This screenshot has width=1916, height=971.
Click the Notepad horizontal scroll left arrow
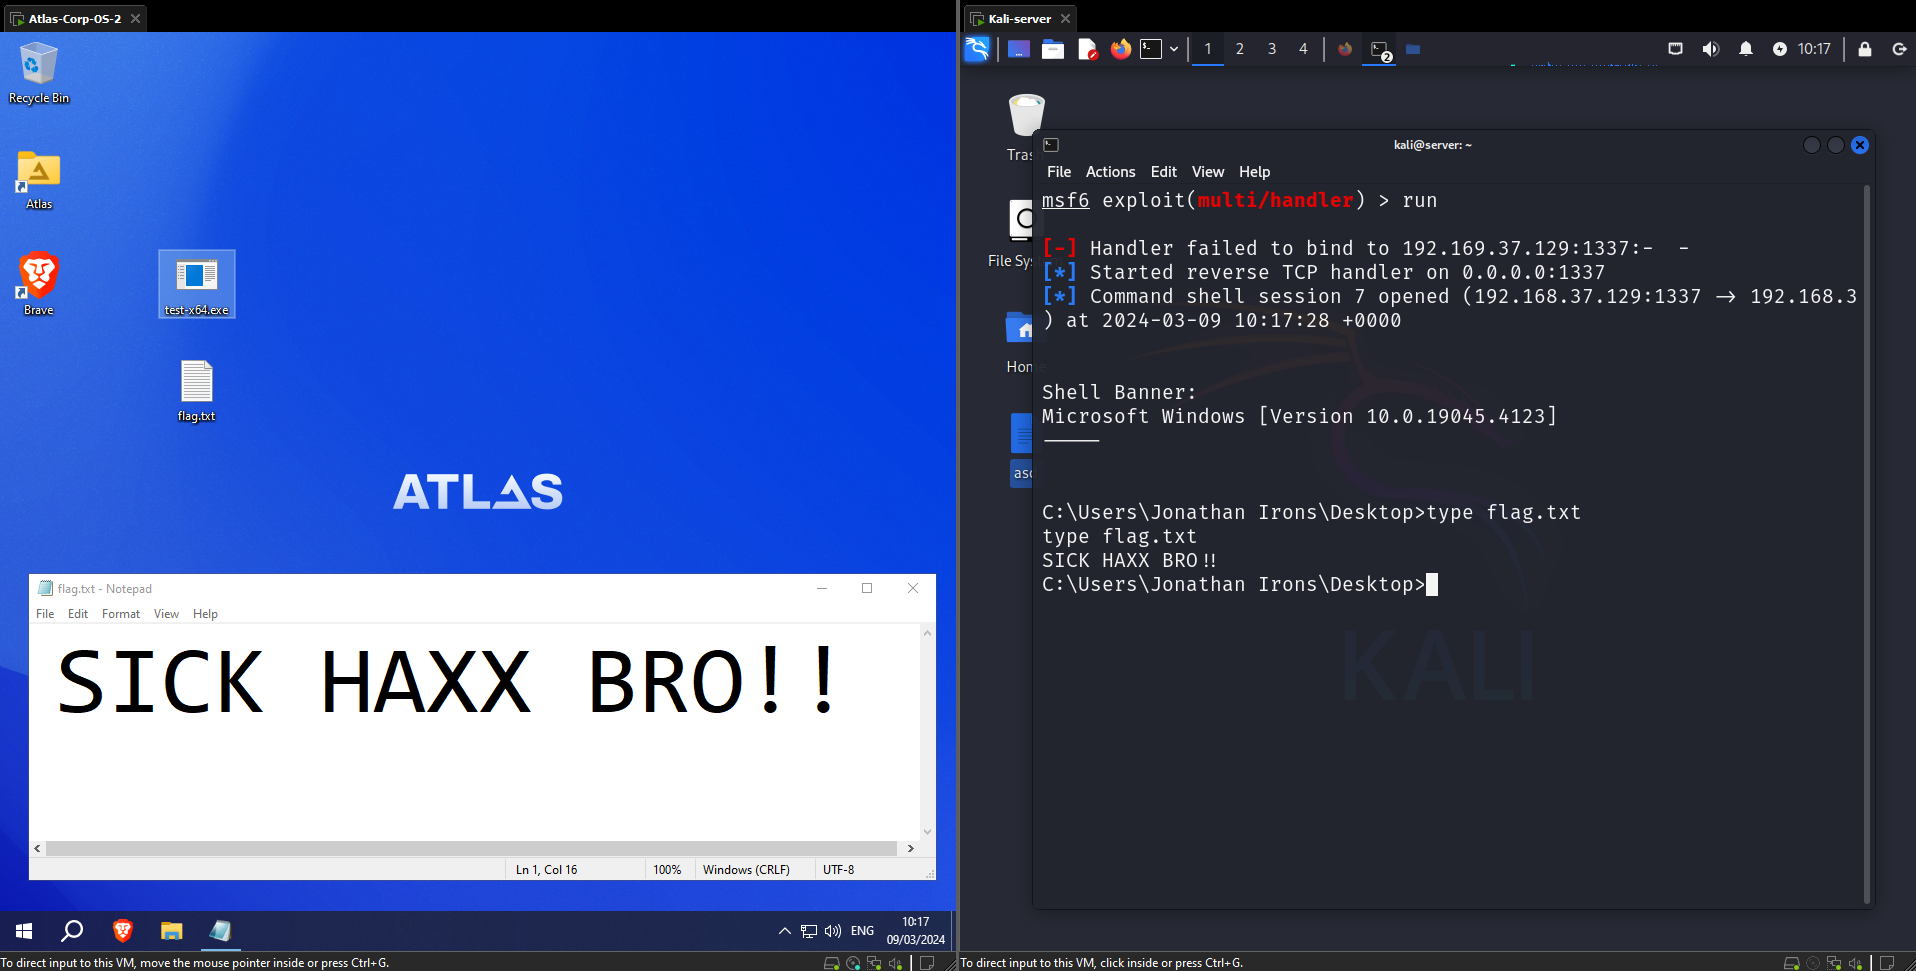(38, 848)
